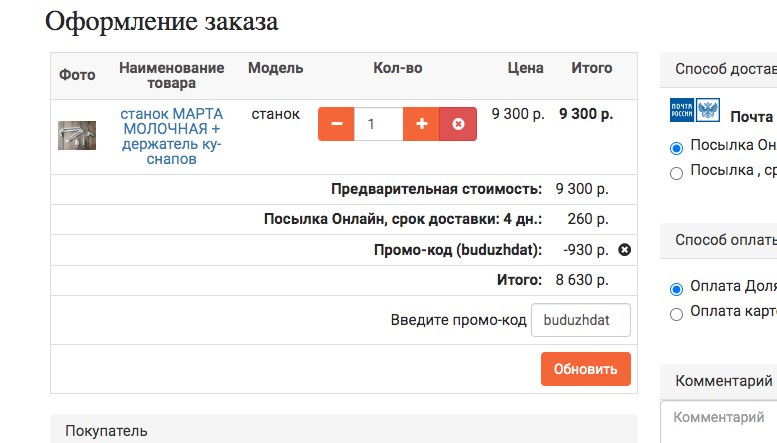Choose the second Посылка delivery radio
Viewport: 777px width, 443px height.
pos(676,172)
